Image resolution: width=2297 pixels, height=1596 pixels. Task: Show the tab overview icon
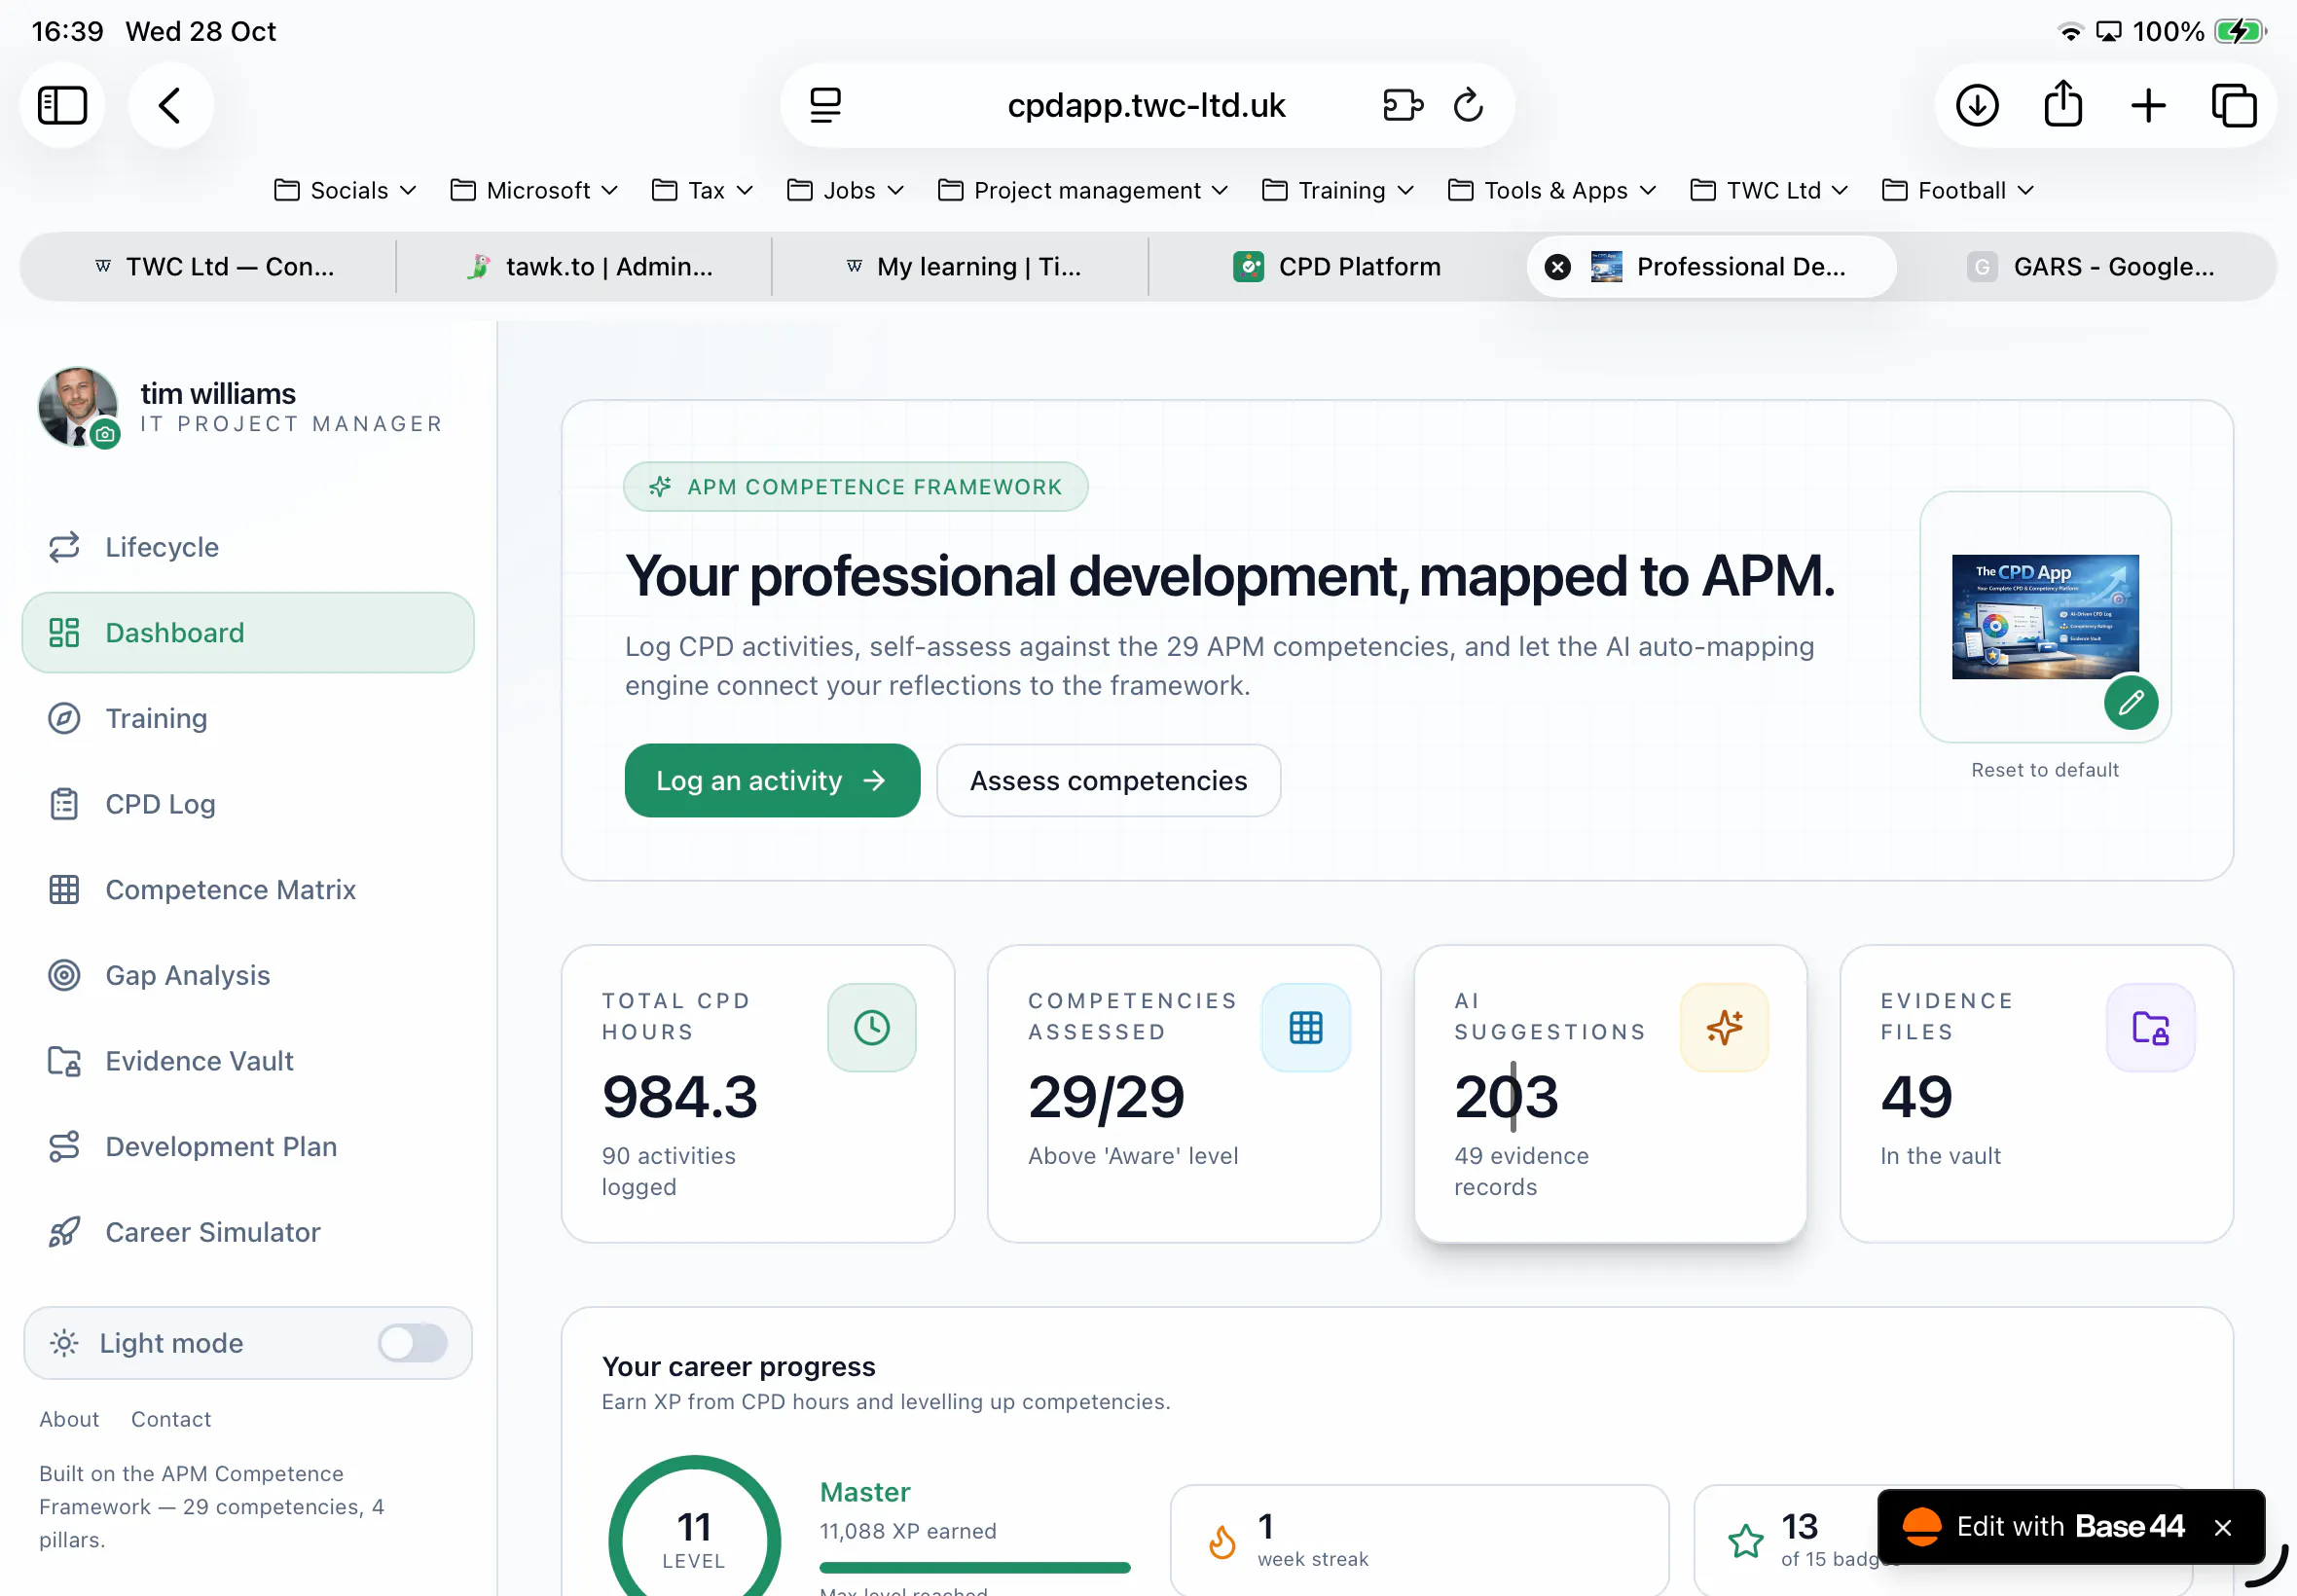pos(2234,105)
